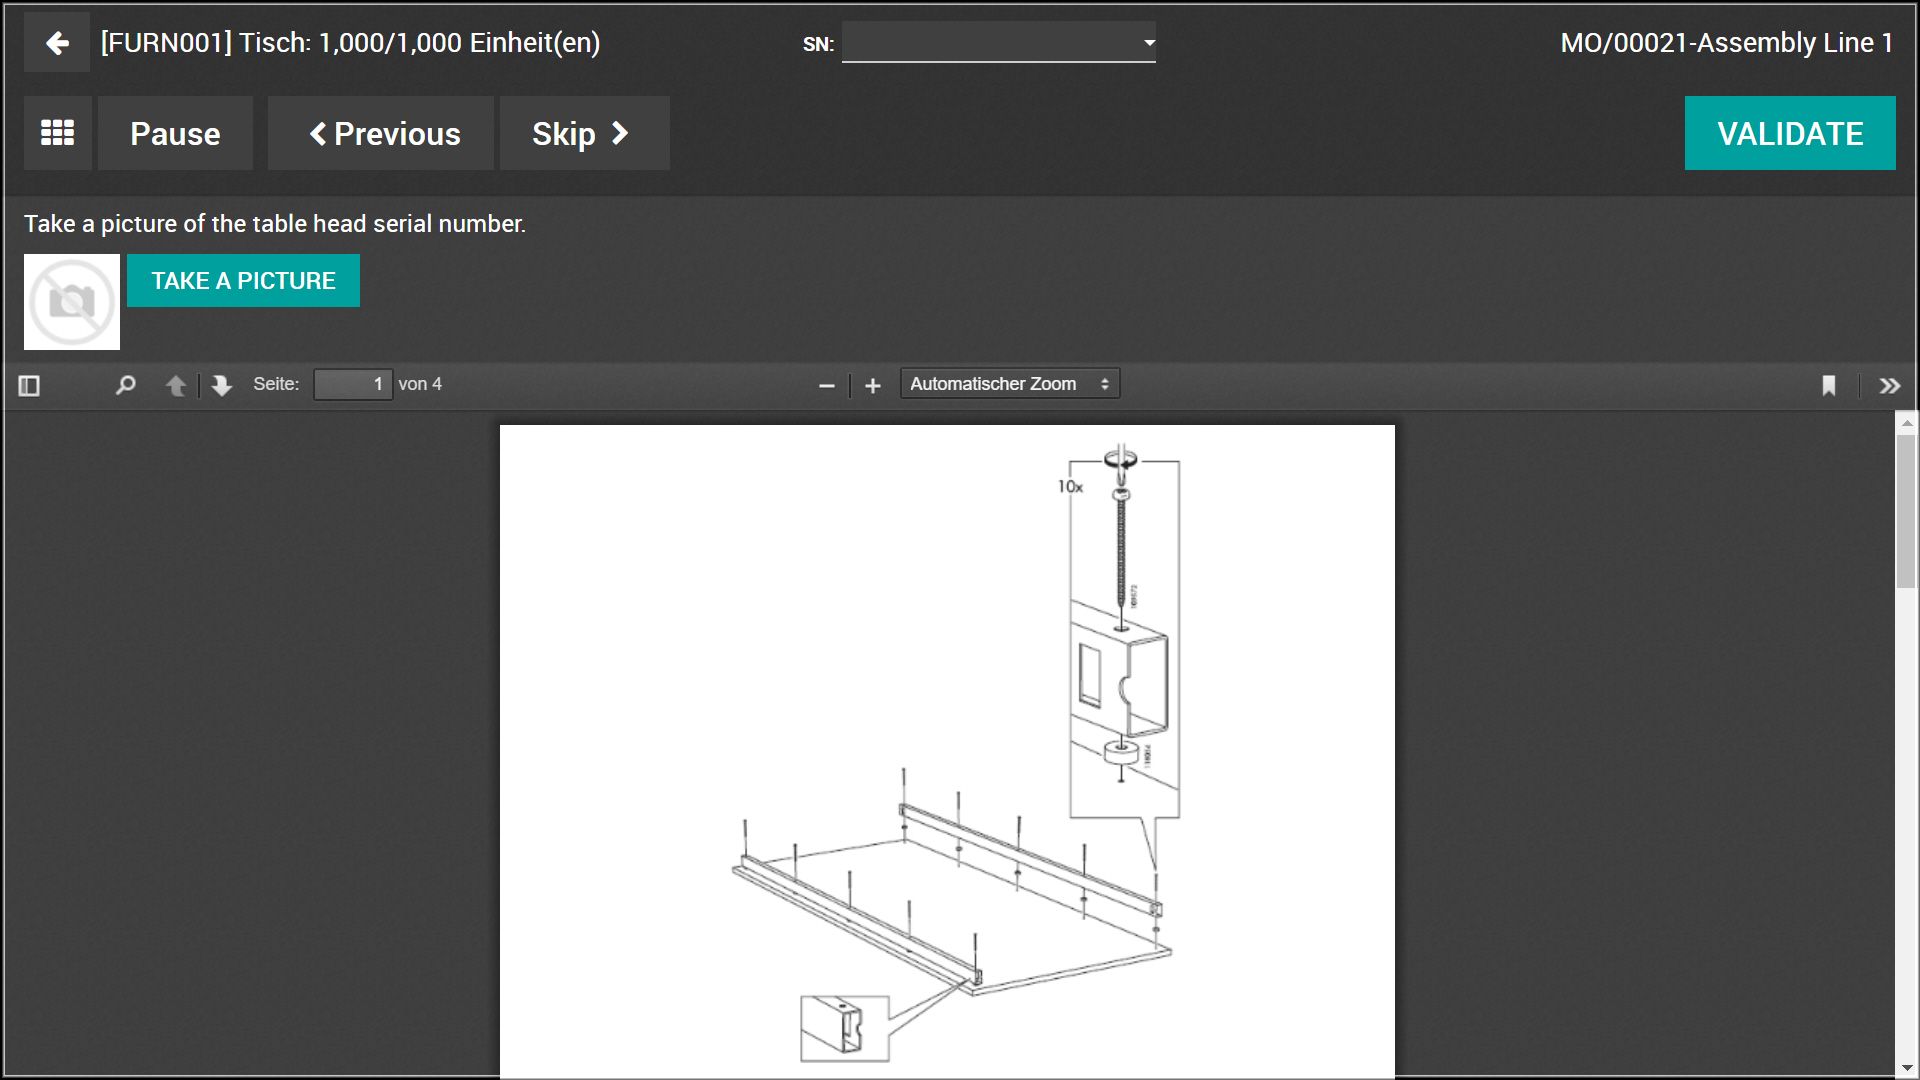Screen dimensions: 1920x1080
Task: Open PDF search magnifier tool
Action: pyautogui.click(x=125, y=385)
